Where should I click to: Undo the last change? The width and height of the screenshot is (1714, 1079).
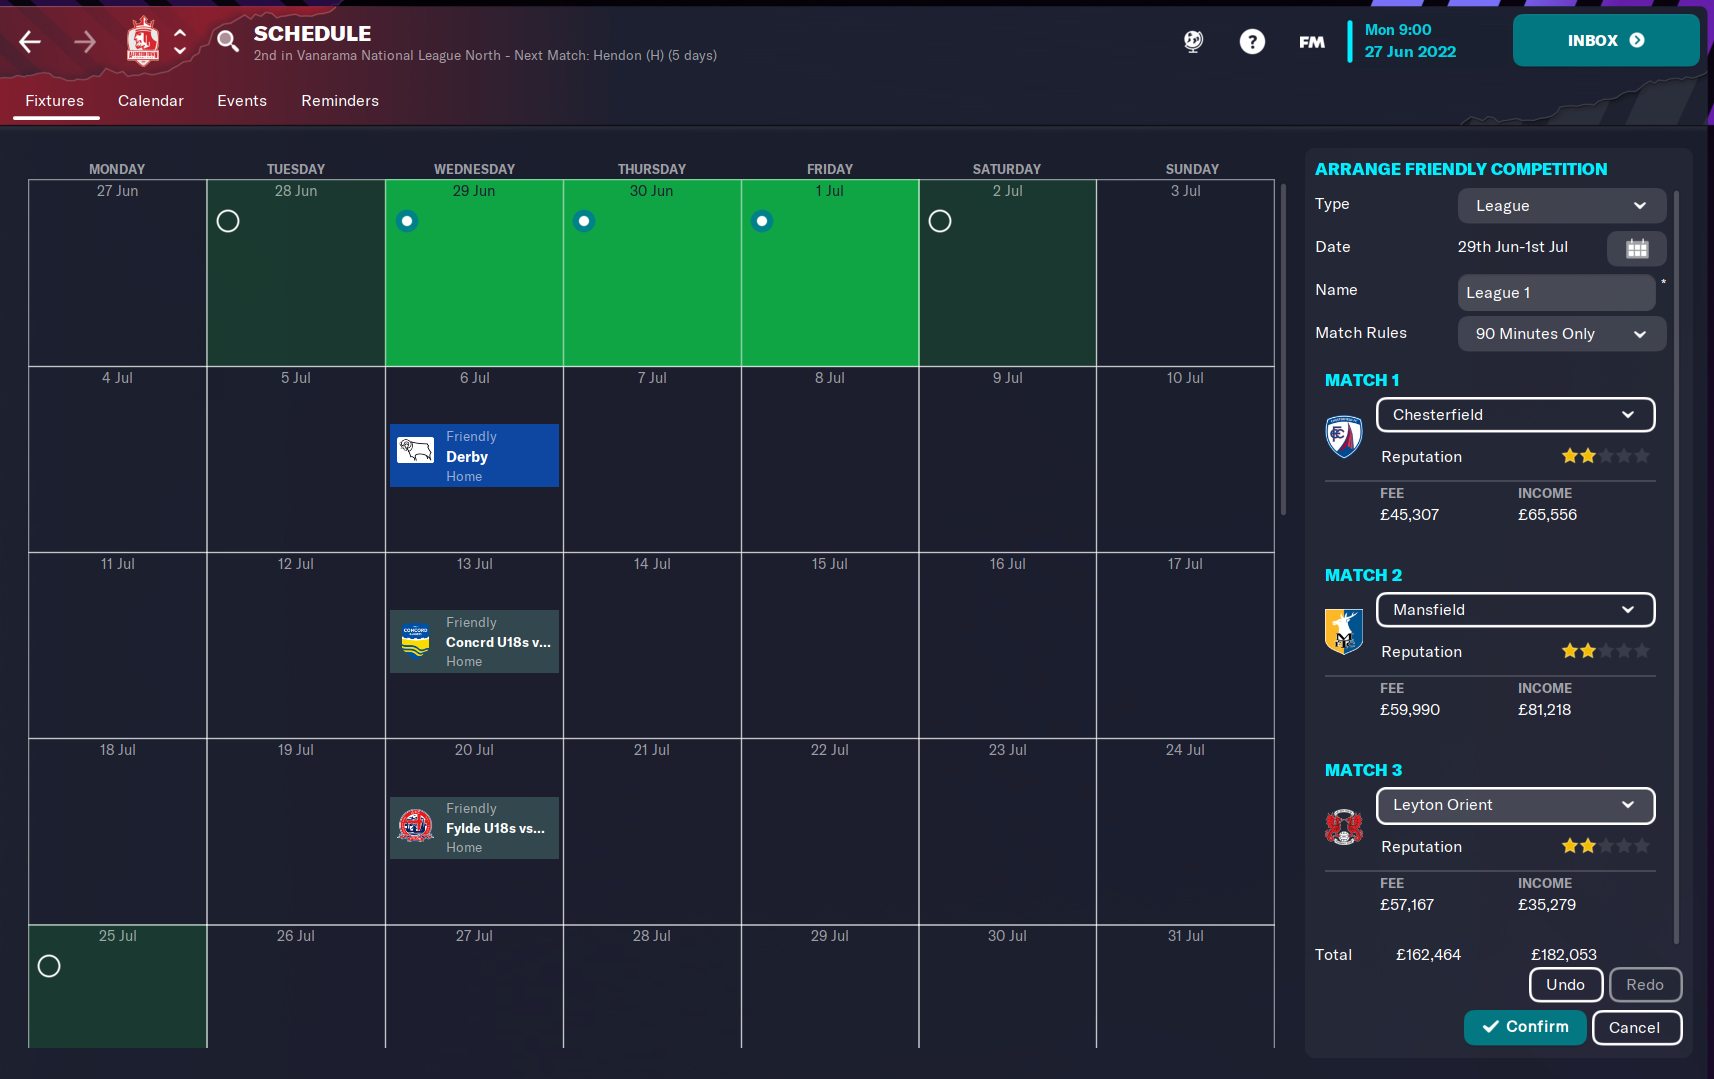click(x=1566, y=985)
